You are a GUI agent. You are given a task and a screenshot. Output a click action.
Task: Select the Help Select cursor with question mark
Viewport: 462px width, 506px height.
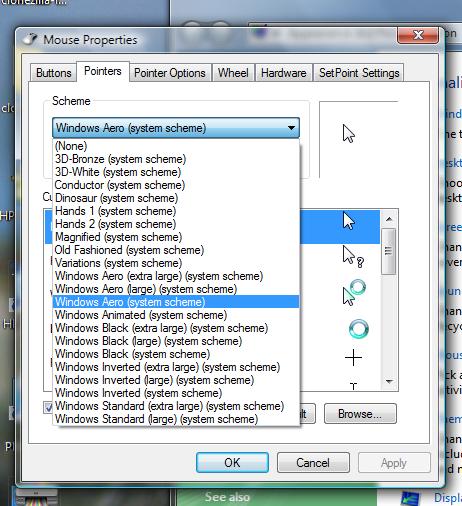click(353, 257)
